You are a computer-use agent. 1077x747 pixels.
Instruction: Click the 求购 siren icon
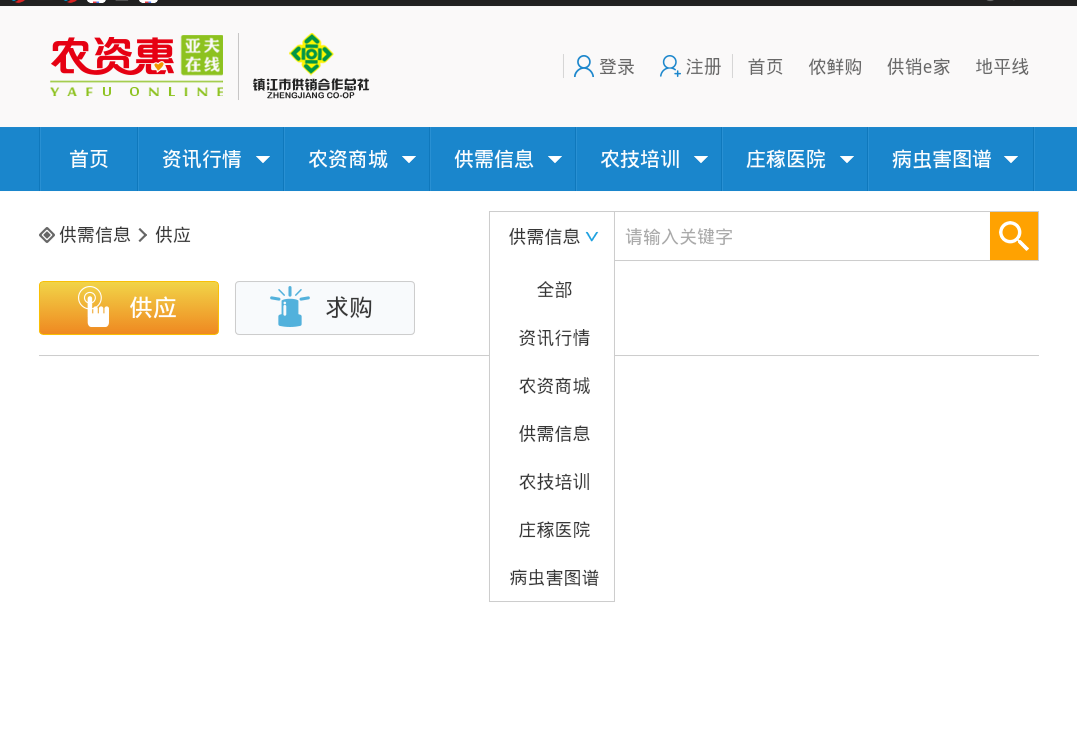click(x=290, y=307)
